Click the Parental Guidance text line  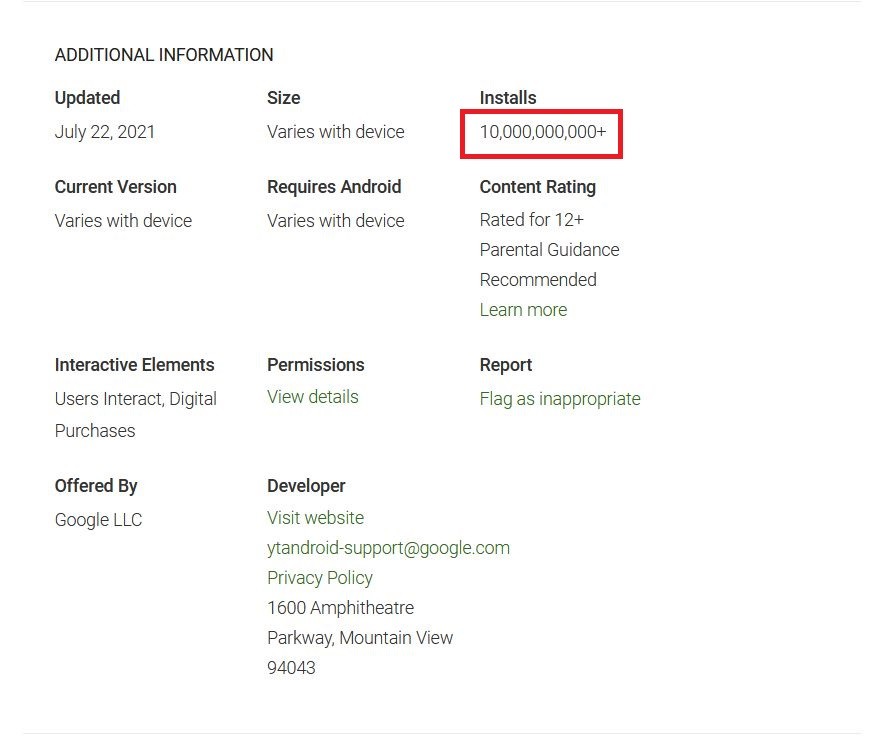coord(549,249)
